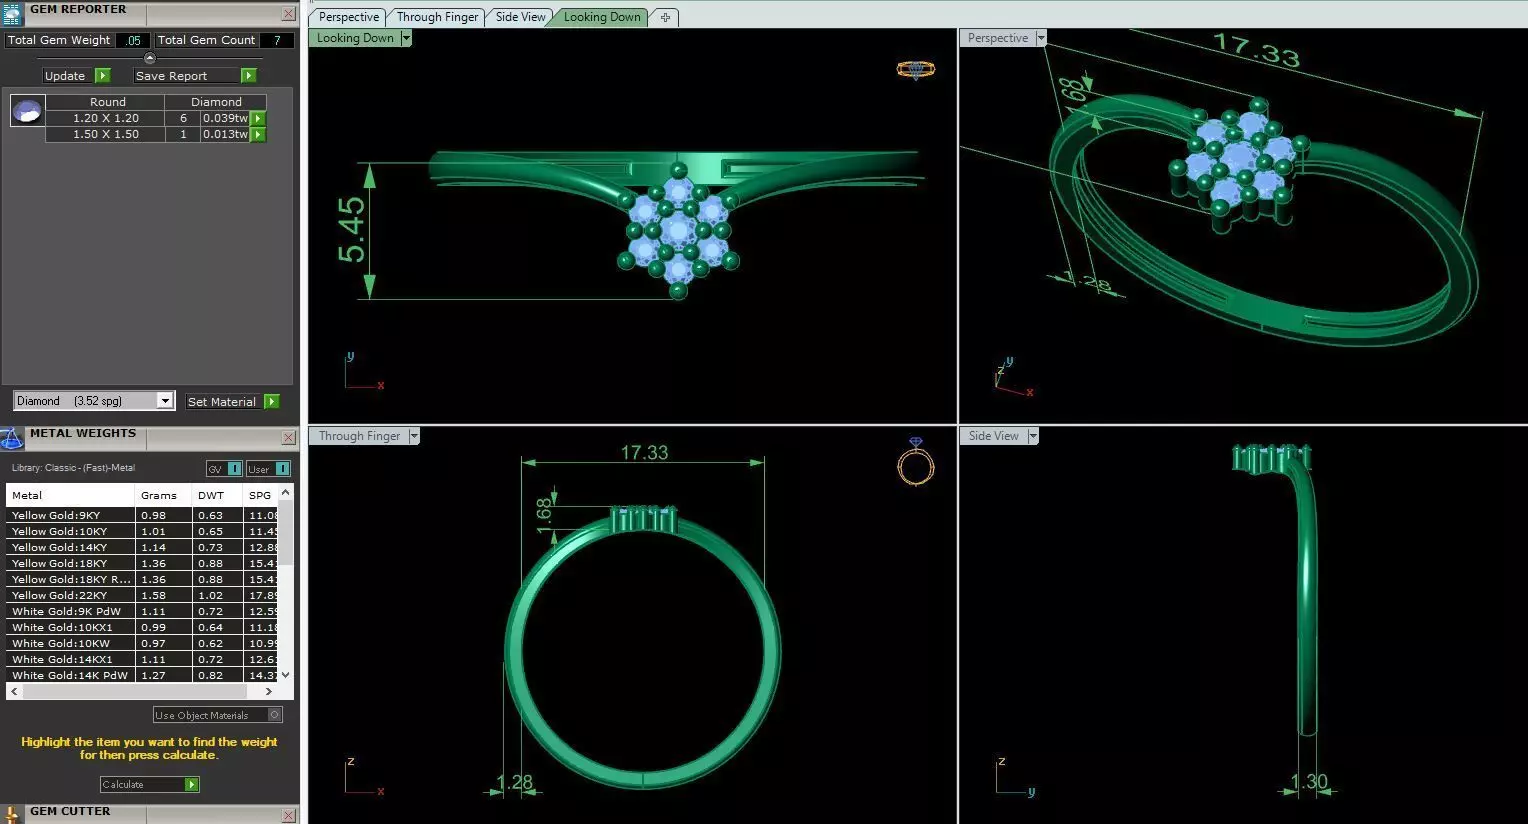Switch to the Looking Down tab

point(601,17)
